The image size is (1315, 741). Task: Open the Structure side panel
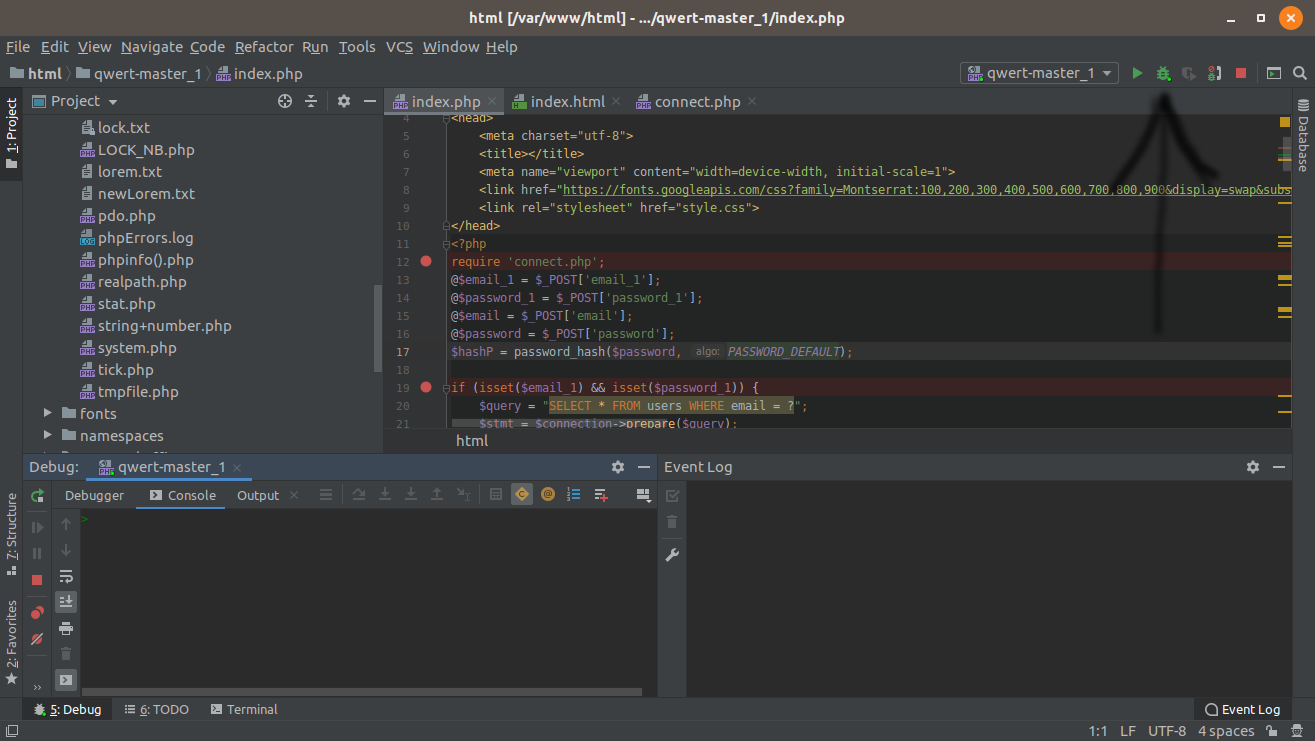click(12, 534)
